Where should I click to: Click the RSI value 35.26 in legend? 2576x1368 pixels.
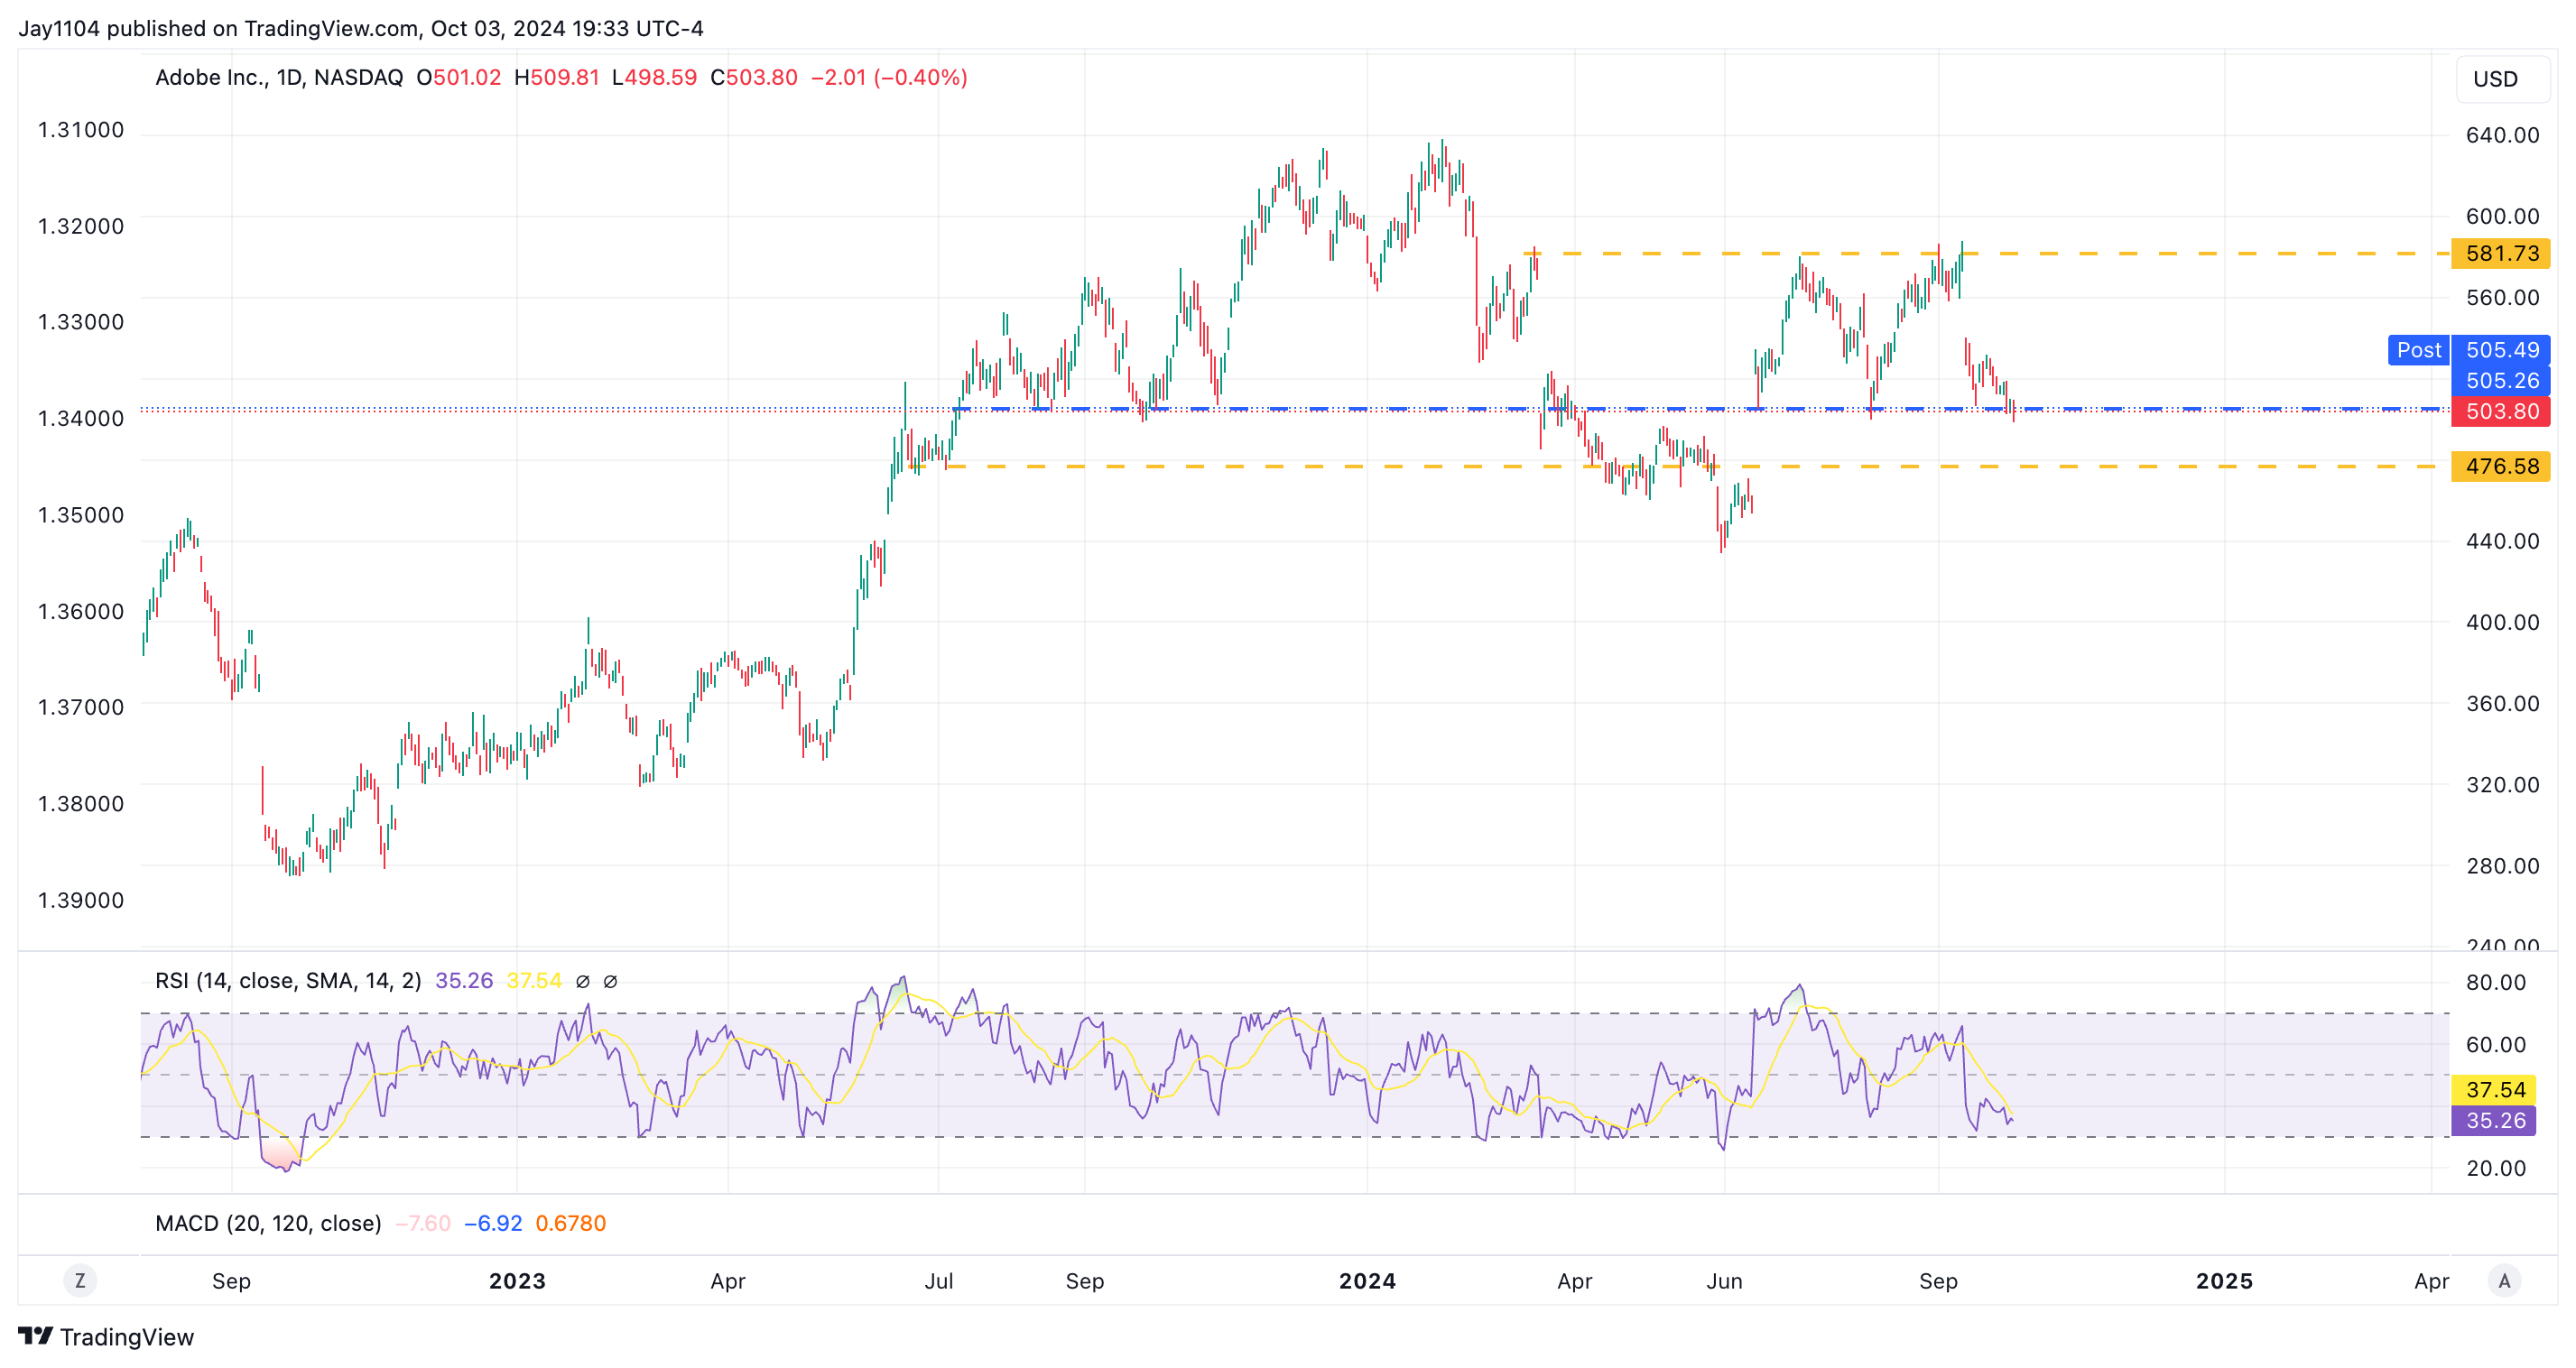tap(464, 981)
